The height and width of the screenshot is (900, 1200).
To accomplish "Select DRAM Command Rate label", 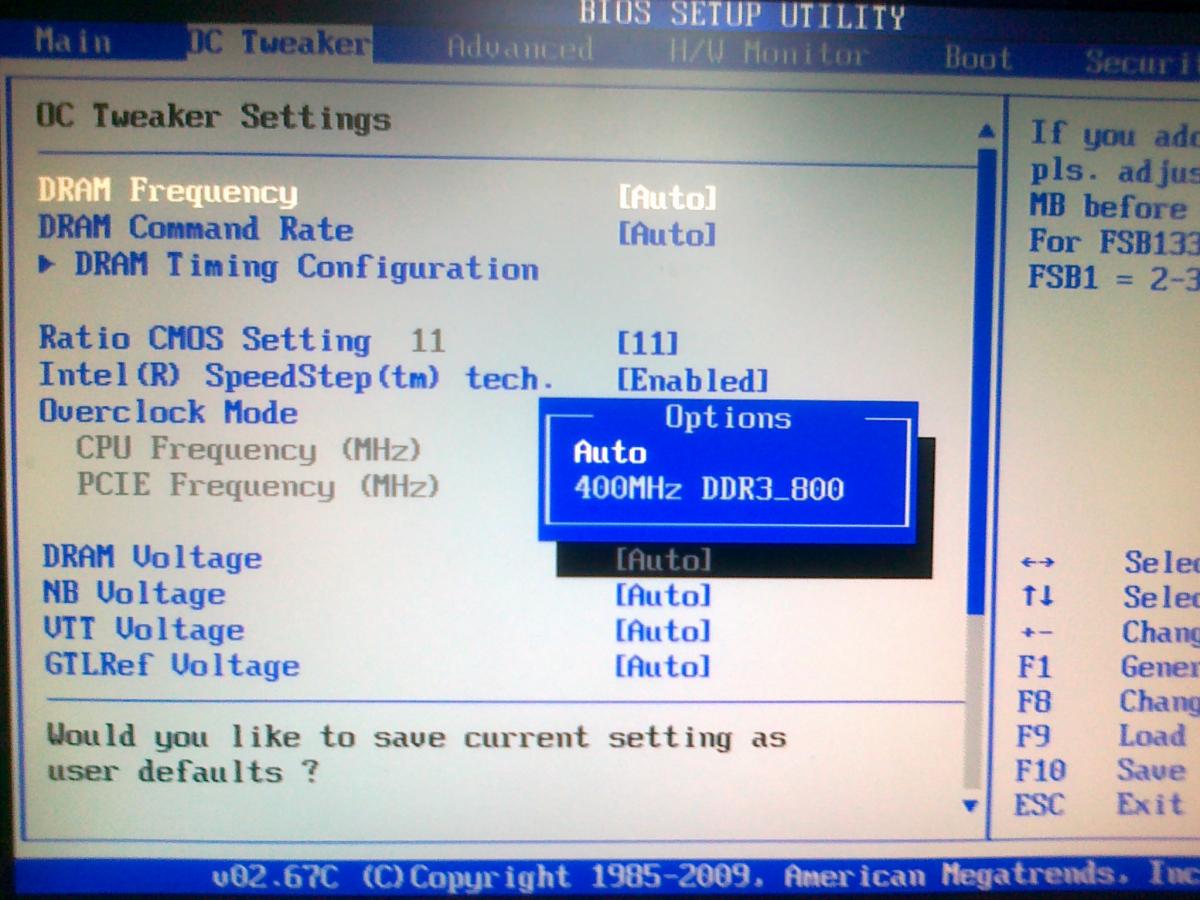I will coord(196,228).
